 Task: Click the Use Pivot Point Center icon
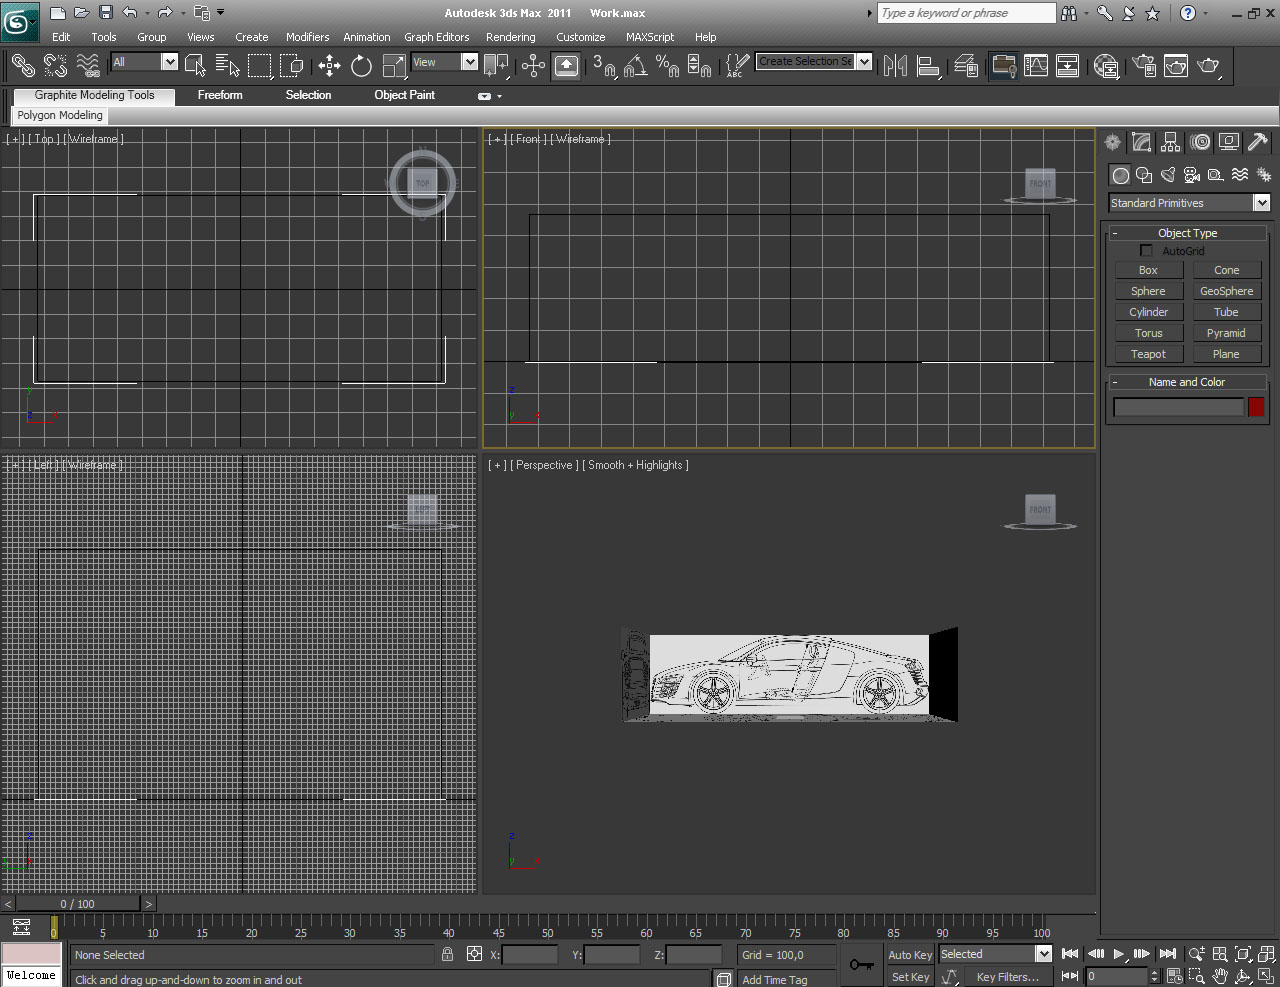point(496,66)
